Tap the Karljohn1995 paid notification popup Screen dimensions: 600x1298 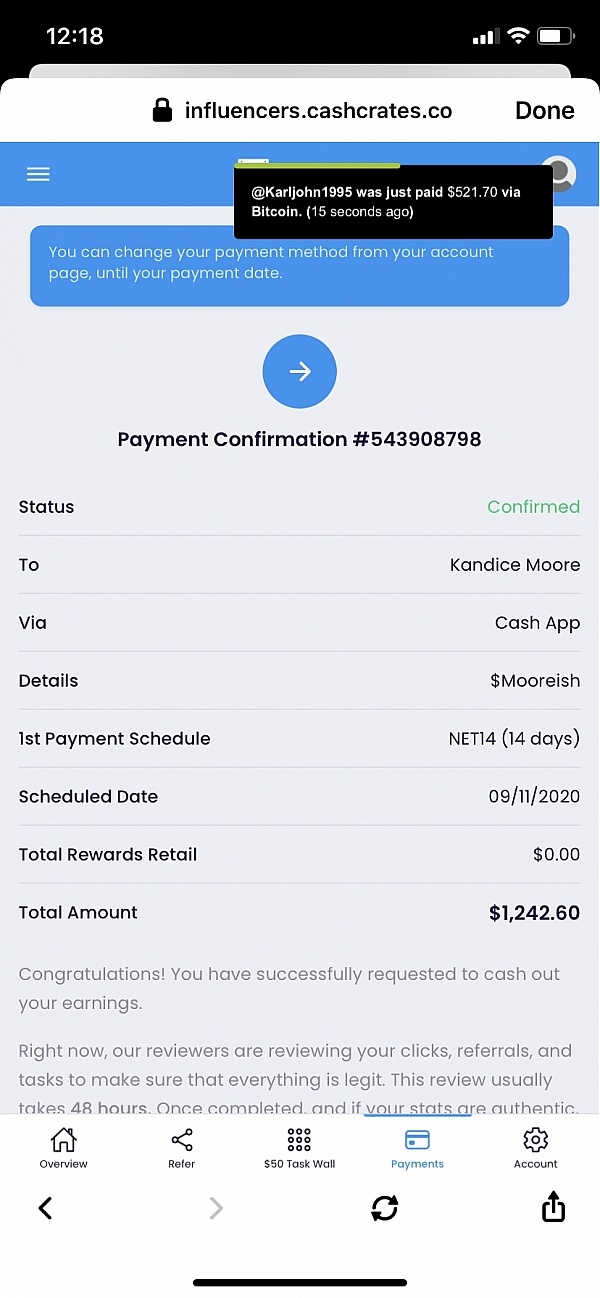(392, 201)
